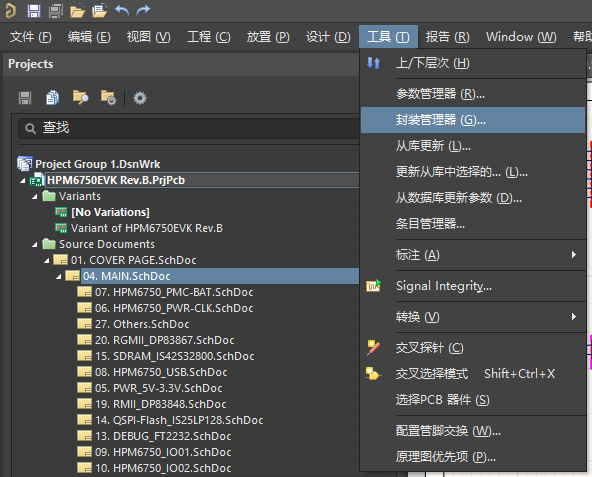Choose 选择PCB 器件 (S) entry
The height and width of the screenshot is (477, 592).
tap(473, 400)
